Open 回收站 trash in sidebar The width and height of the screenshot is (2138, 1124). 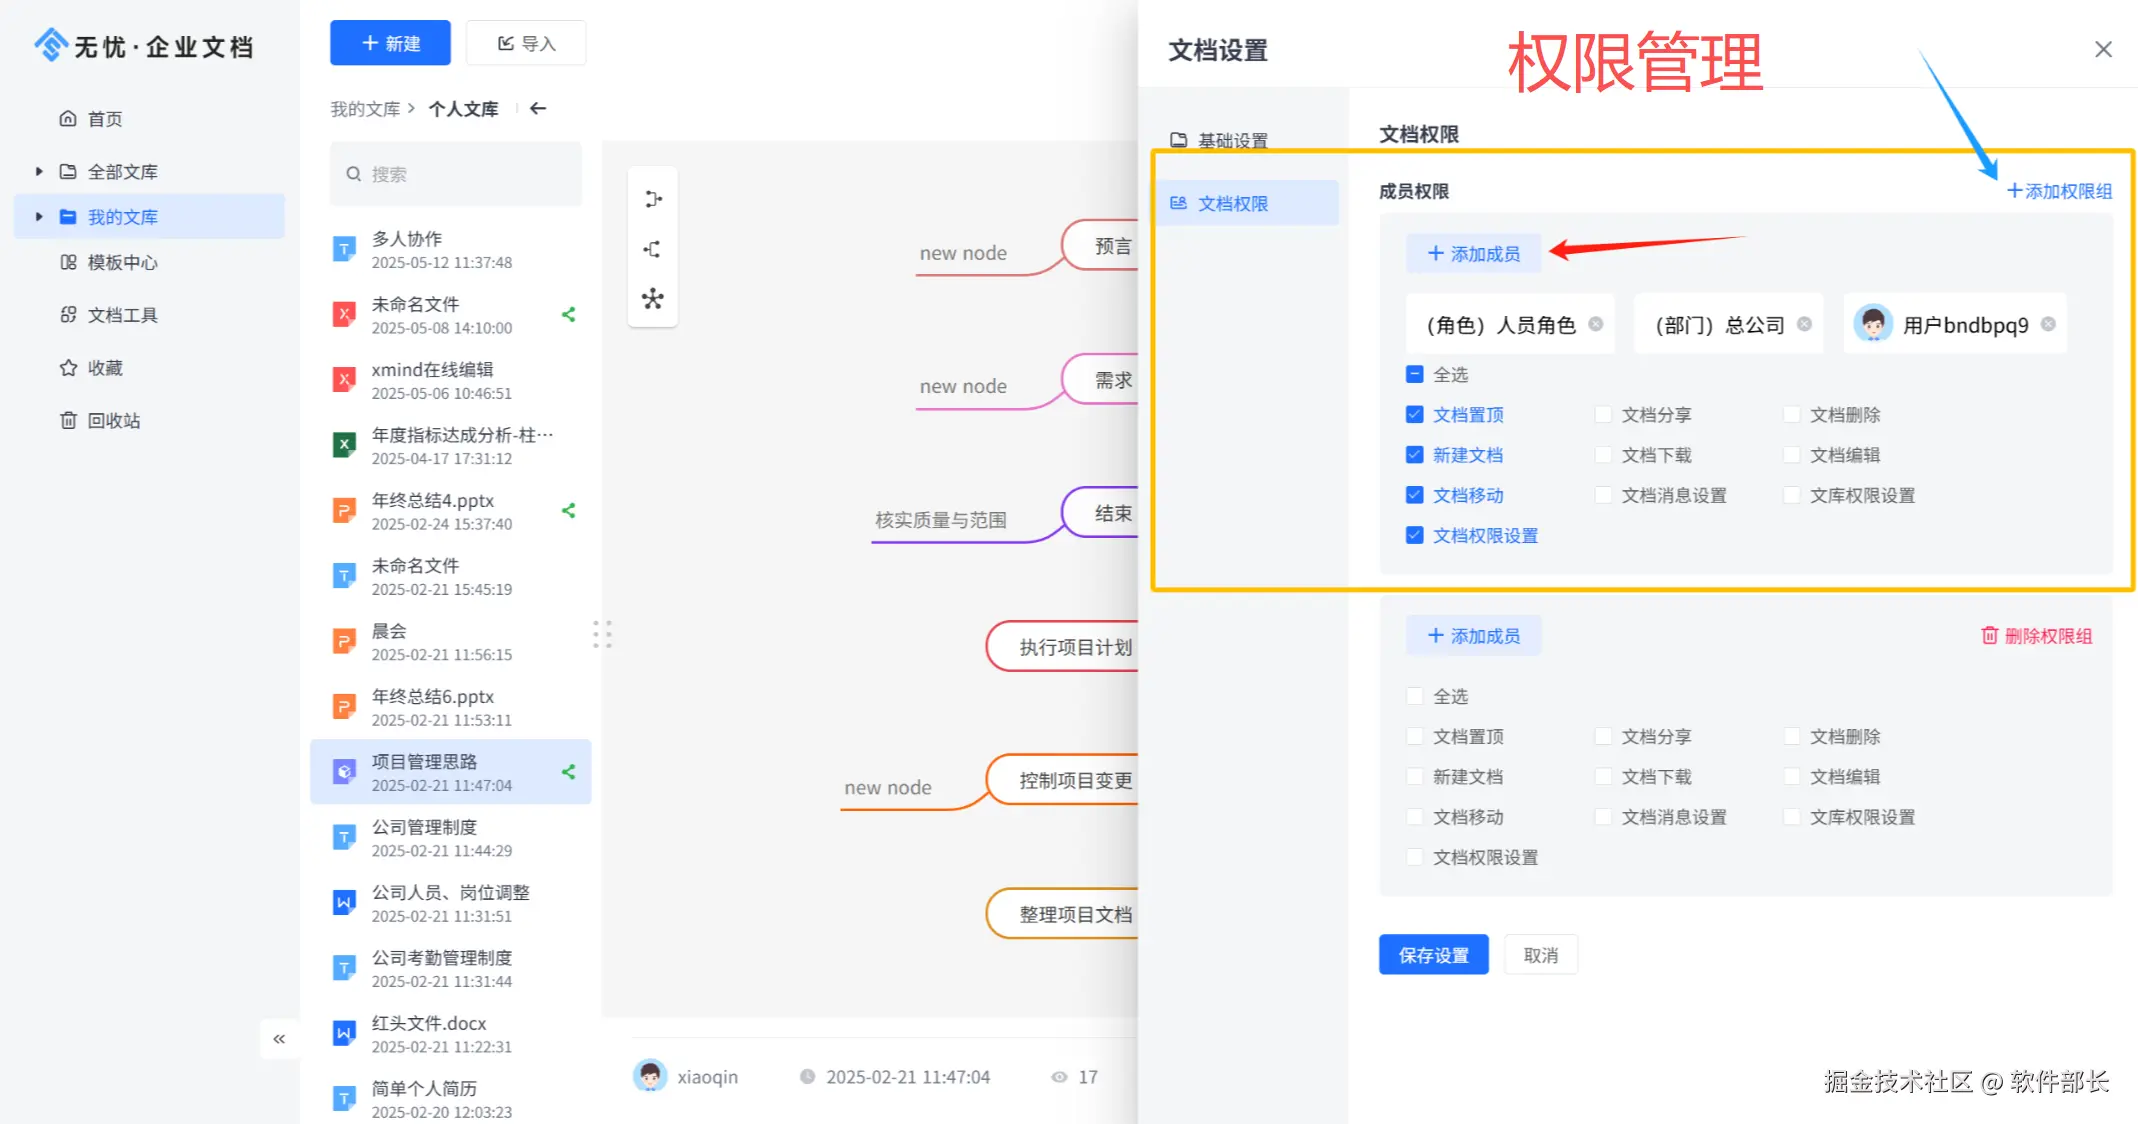(x=113, y=421)
